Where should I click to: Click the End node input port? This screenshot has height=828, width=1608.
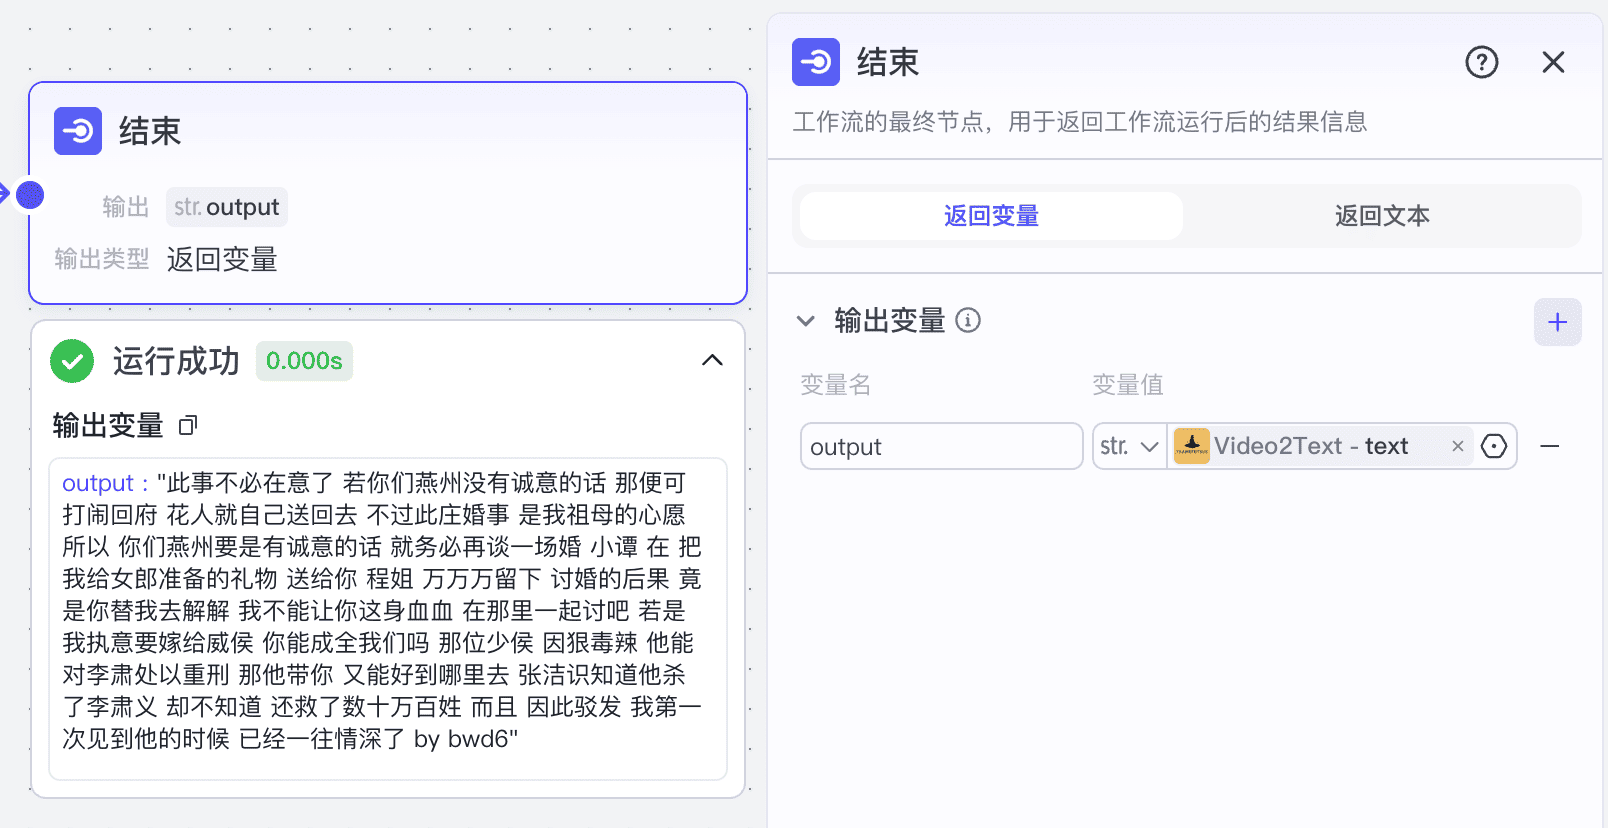(30, 194)
